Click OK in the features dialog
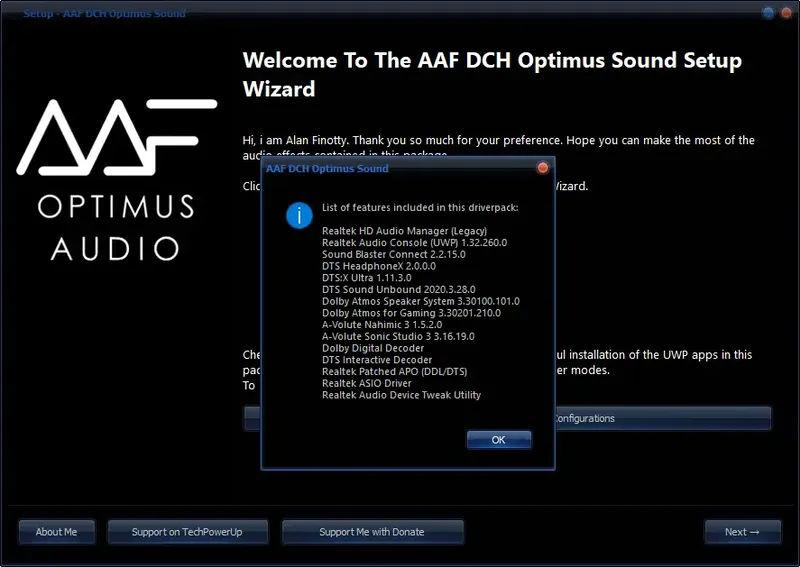 (498, 439)
